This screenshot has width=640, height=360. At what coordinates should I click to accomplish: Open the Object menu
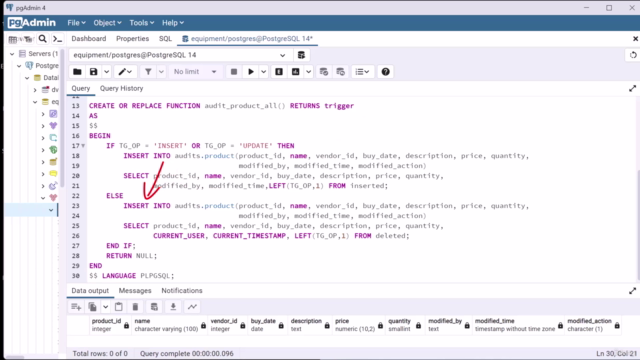107,23
